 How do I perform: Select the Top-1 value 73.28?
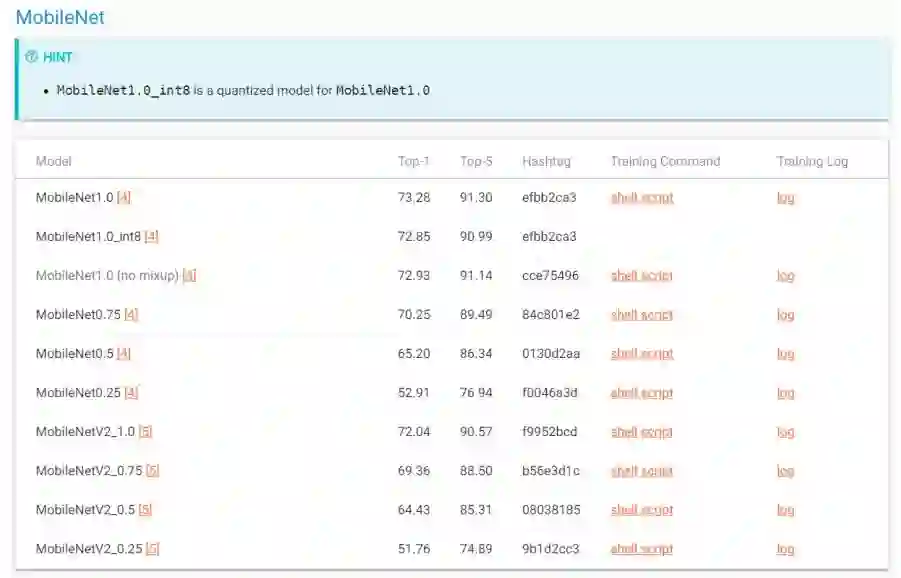[x=414, y=198]
